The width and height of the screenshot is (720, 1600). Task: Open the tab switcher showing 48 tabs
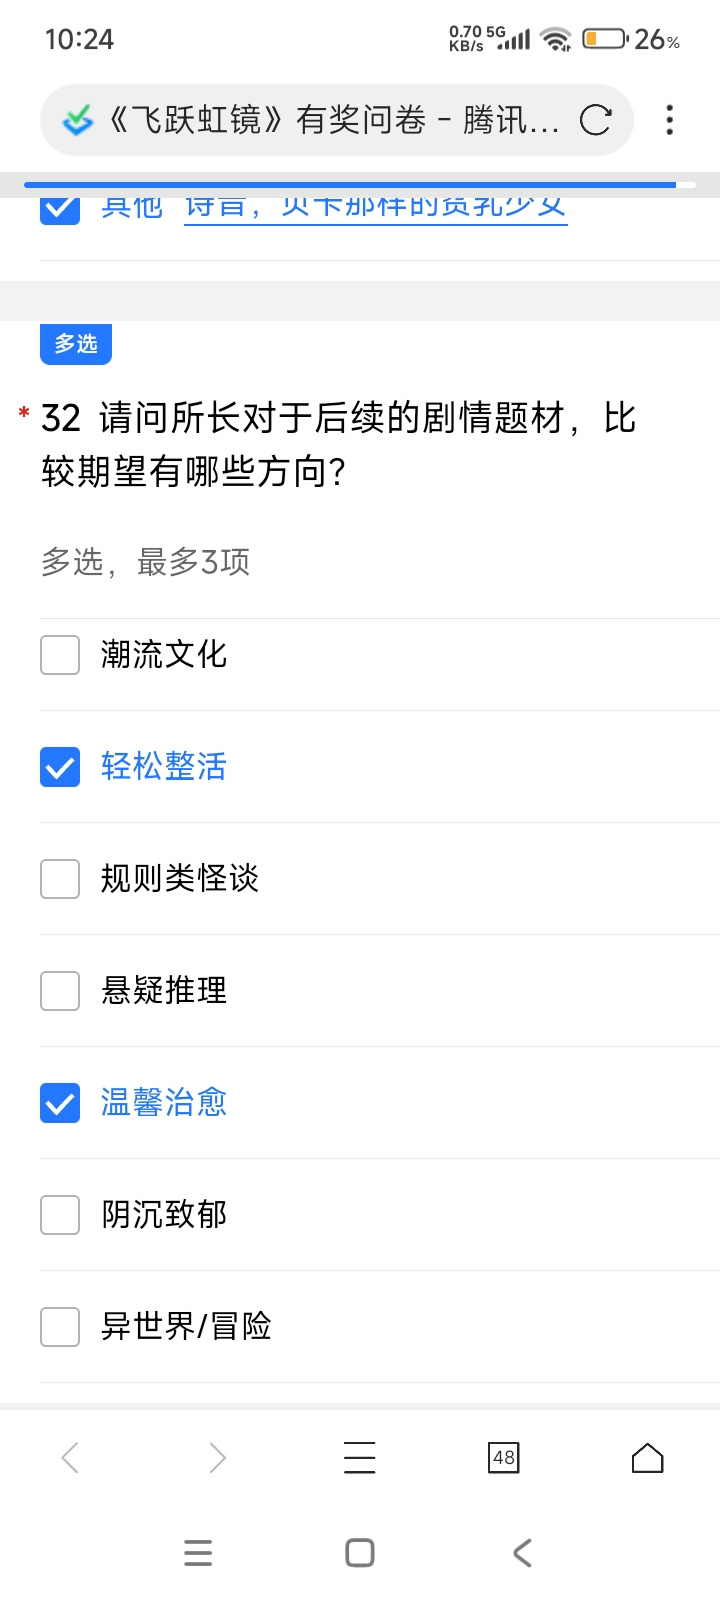pyautogui.click(x=504, y=1458)
